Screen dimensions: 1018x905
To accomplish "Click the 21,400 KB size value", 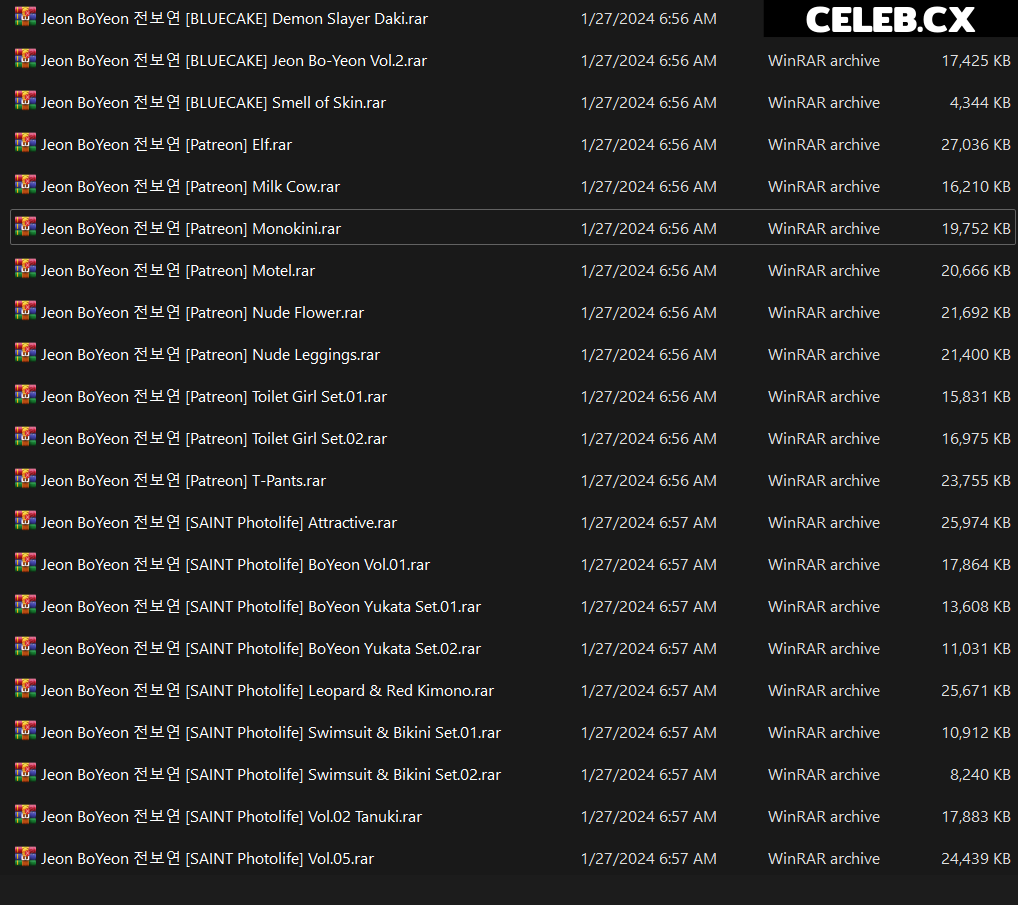I will coord(976,354).
